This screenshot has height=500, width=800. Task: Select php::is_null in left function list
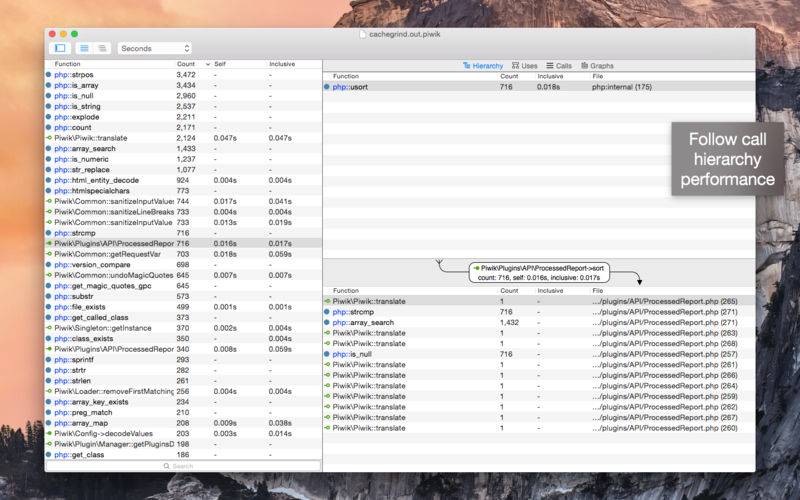coord(183,95)
